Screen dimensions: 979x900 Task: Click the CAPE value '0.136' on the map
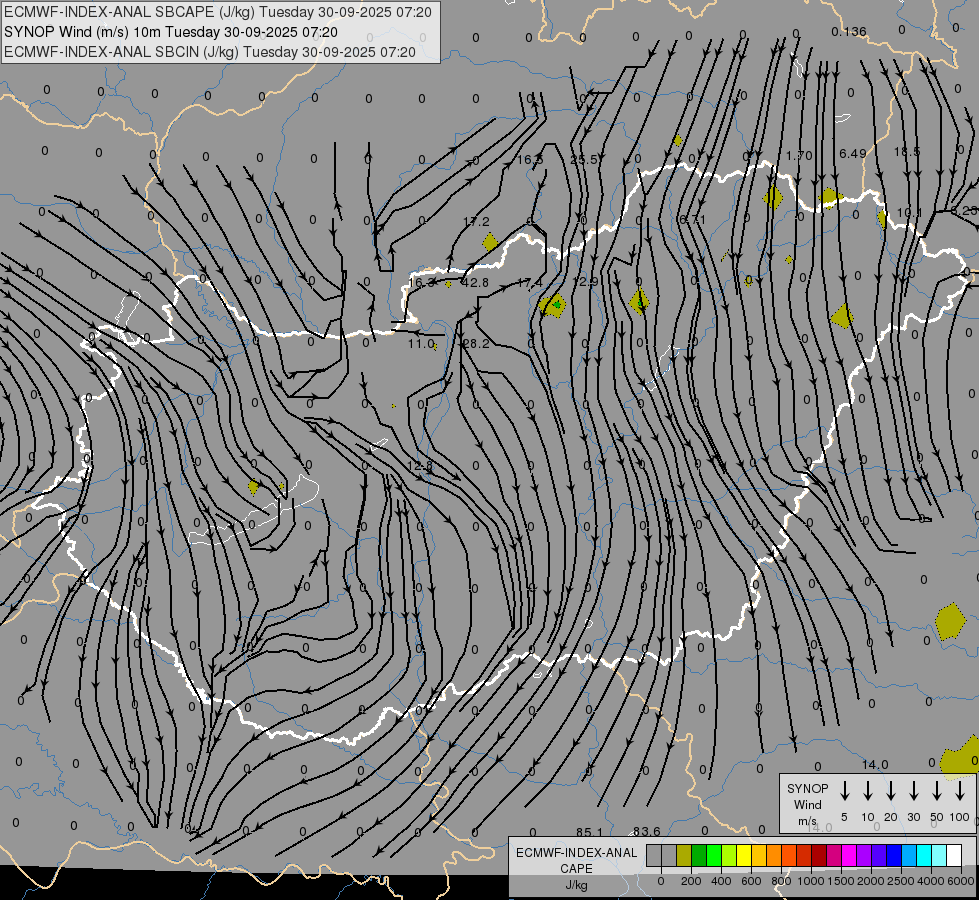pos(849,31)
